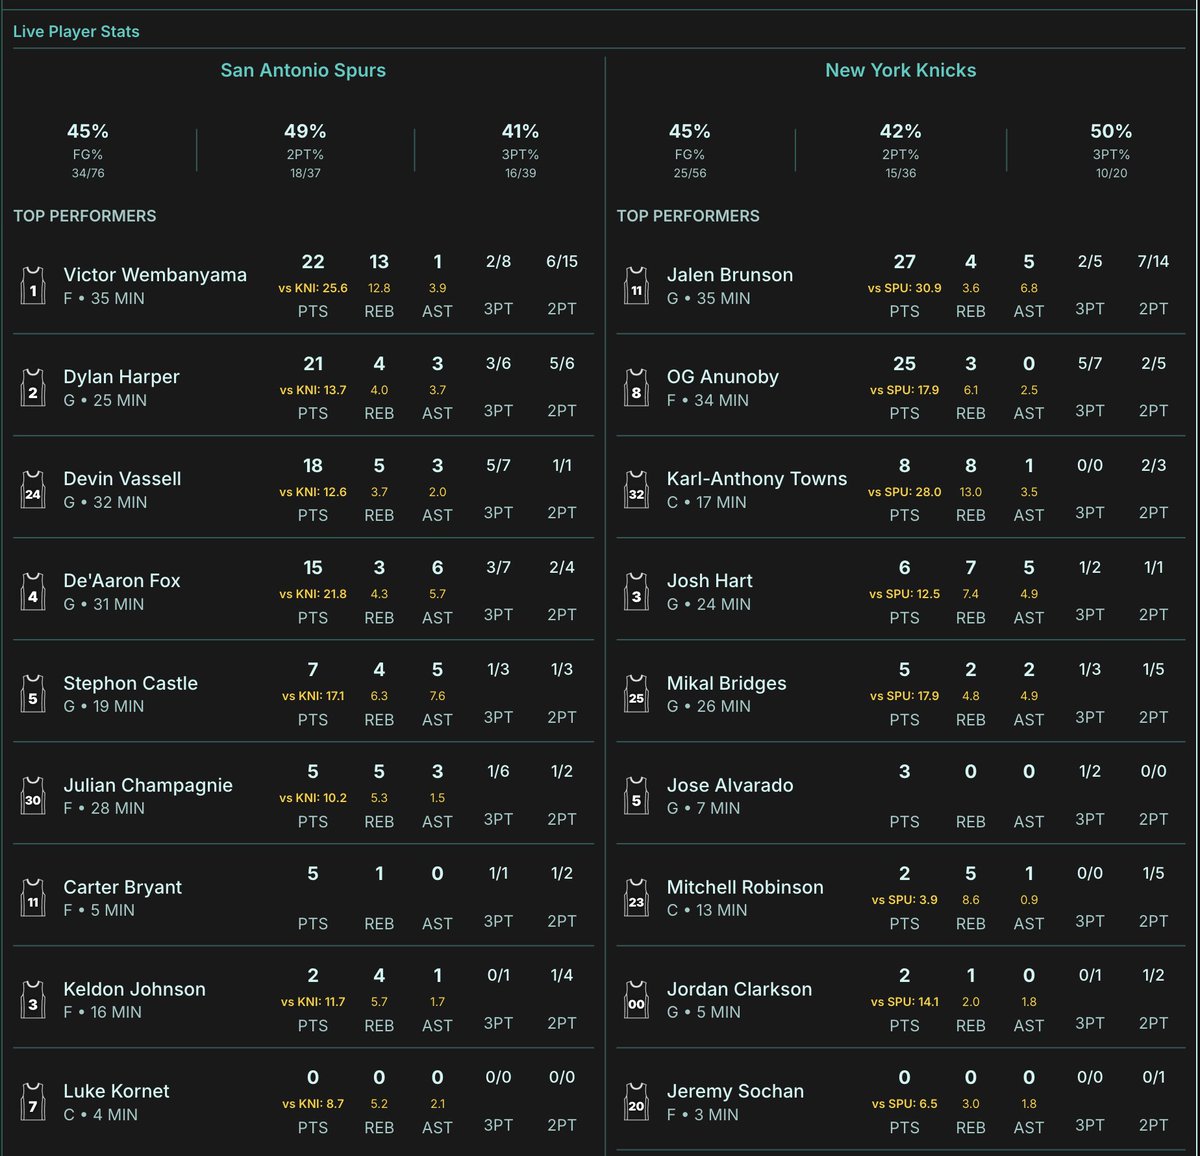Click Carter Bryant's number 11 jersey icon
Viewport: 1200px width, 1156px height.
(33, 898)
